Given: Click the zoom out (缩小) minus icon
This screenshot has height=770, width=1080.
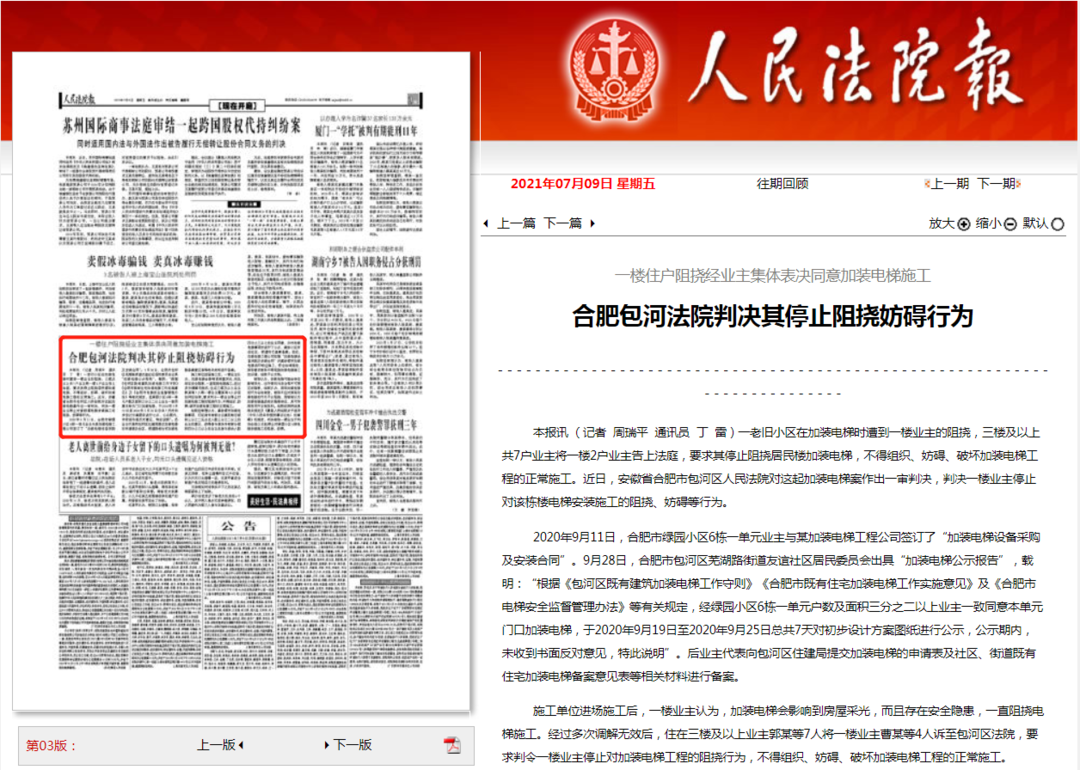Looking at the screenshot, I should click(x=1010, y=224).
